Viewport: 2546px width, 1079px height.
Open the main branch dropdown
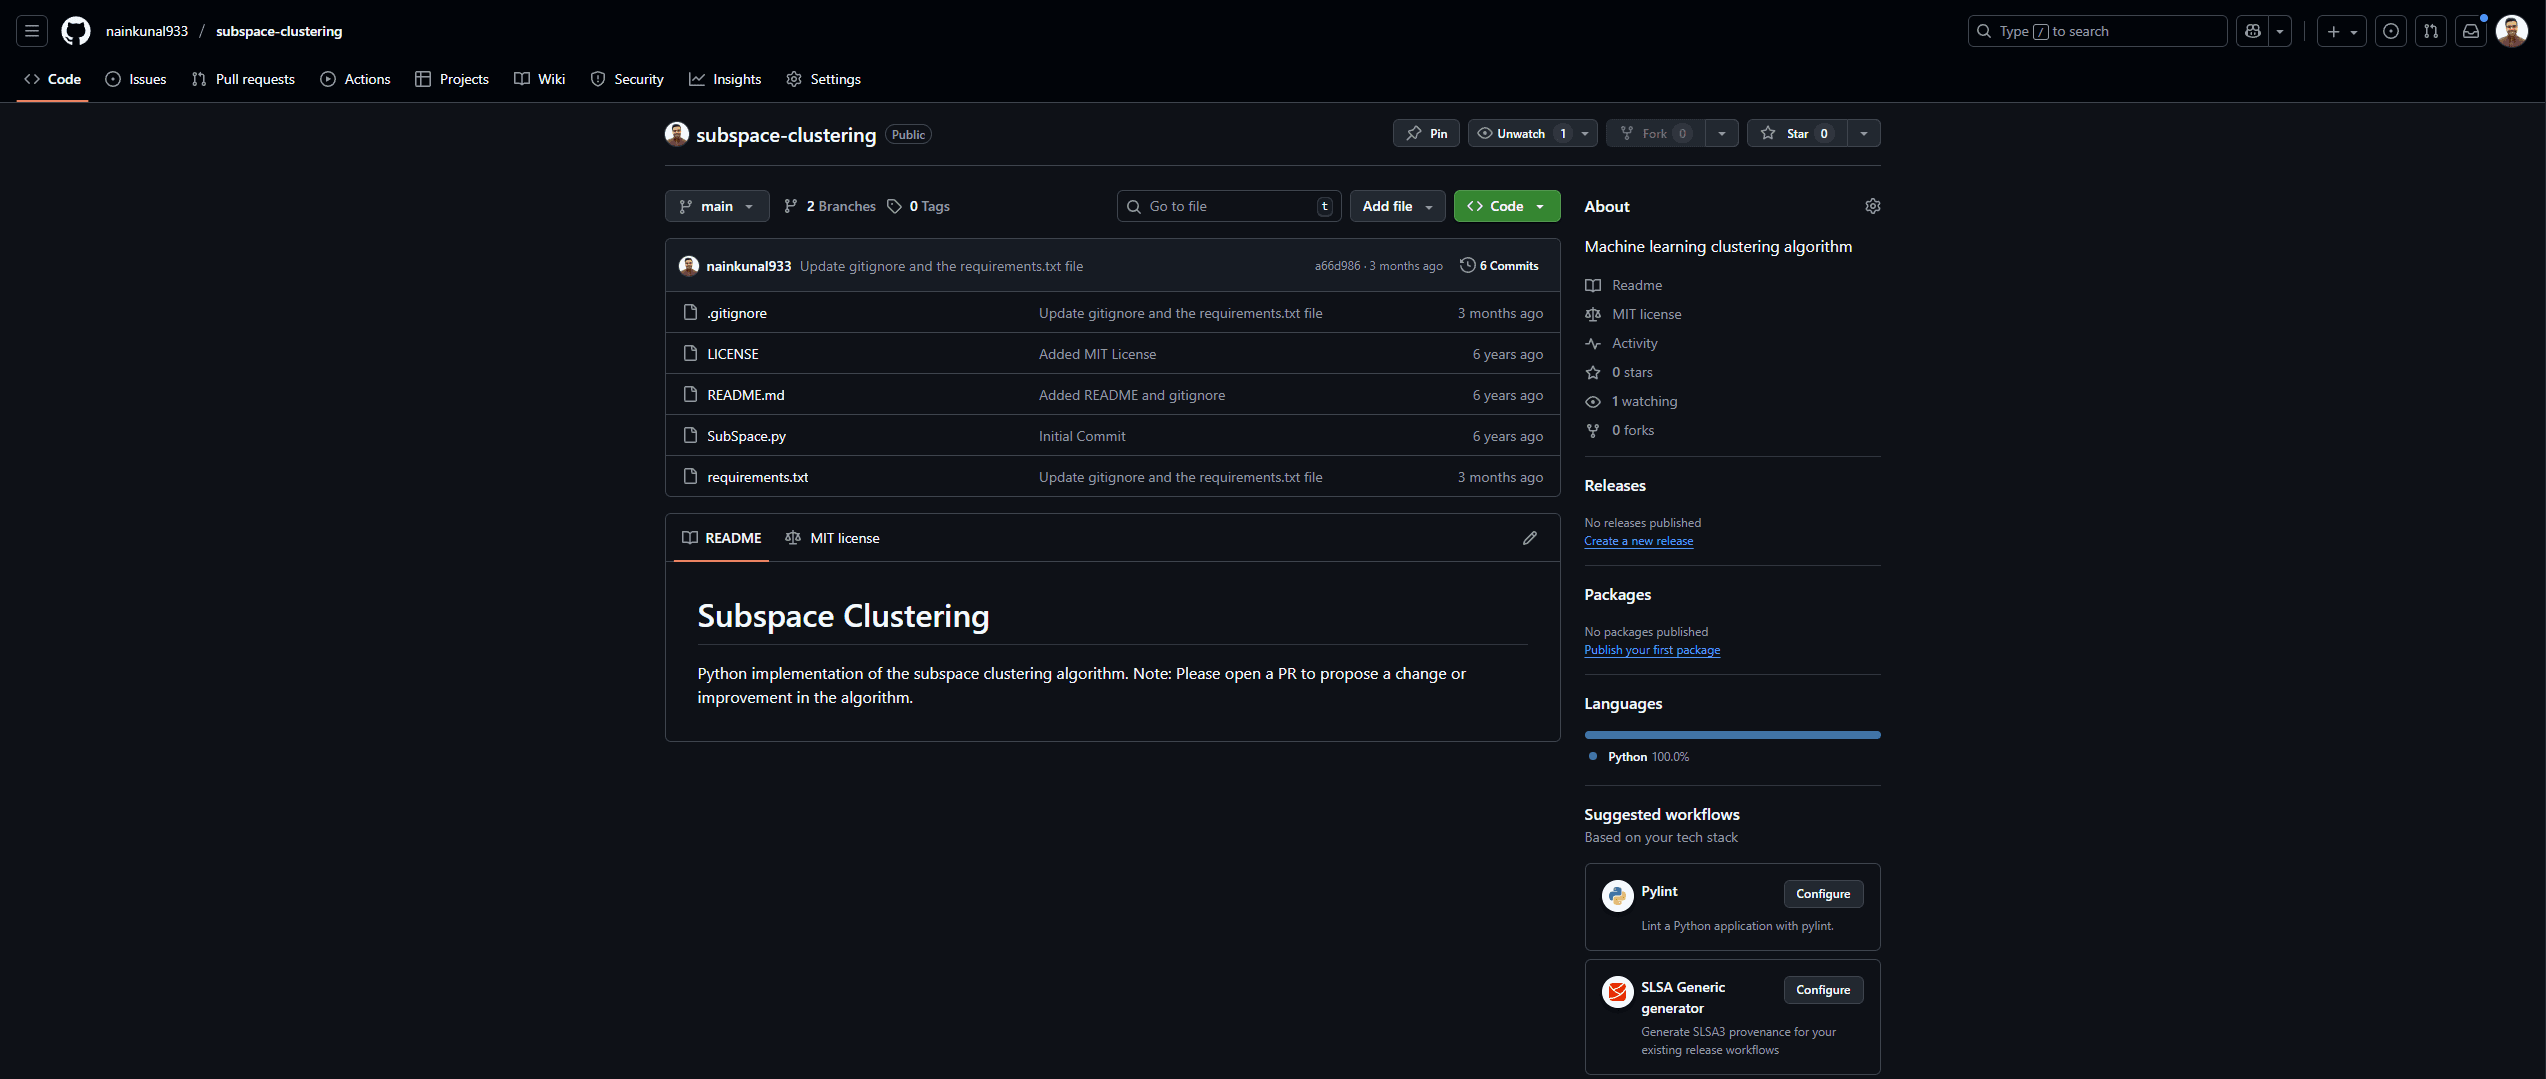716,206
